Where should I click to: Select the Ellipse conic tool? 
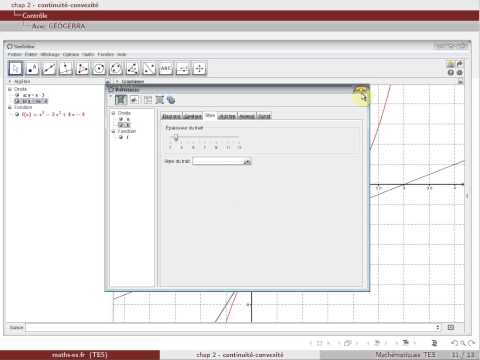116,69
